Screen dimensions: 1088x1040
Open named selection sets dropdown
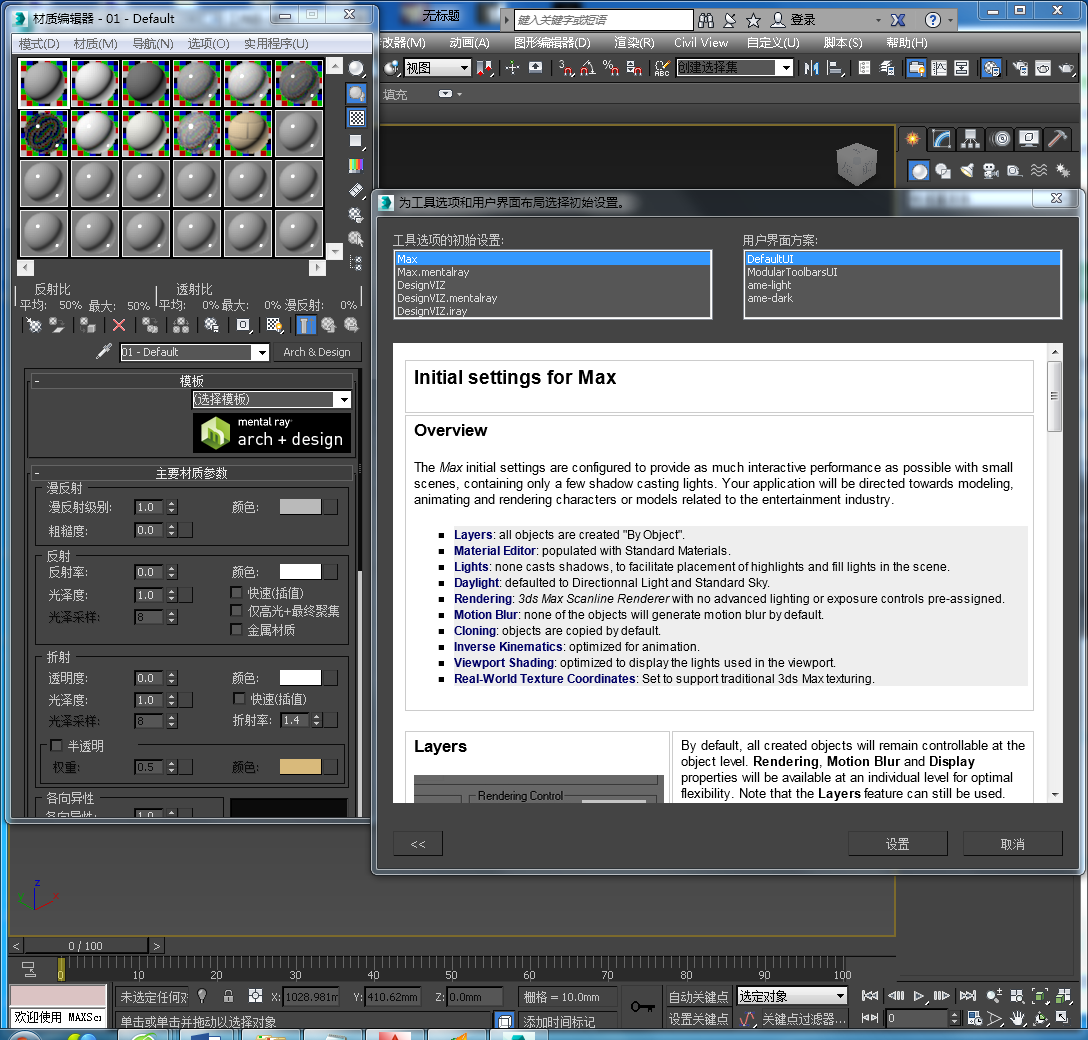coord(785,68)
